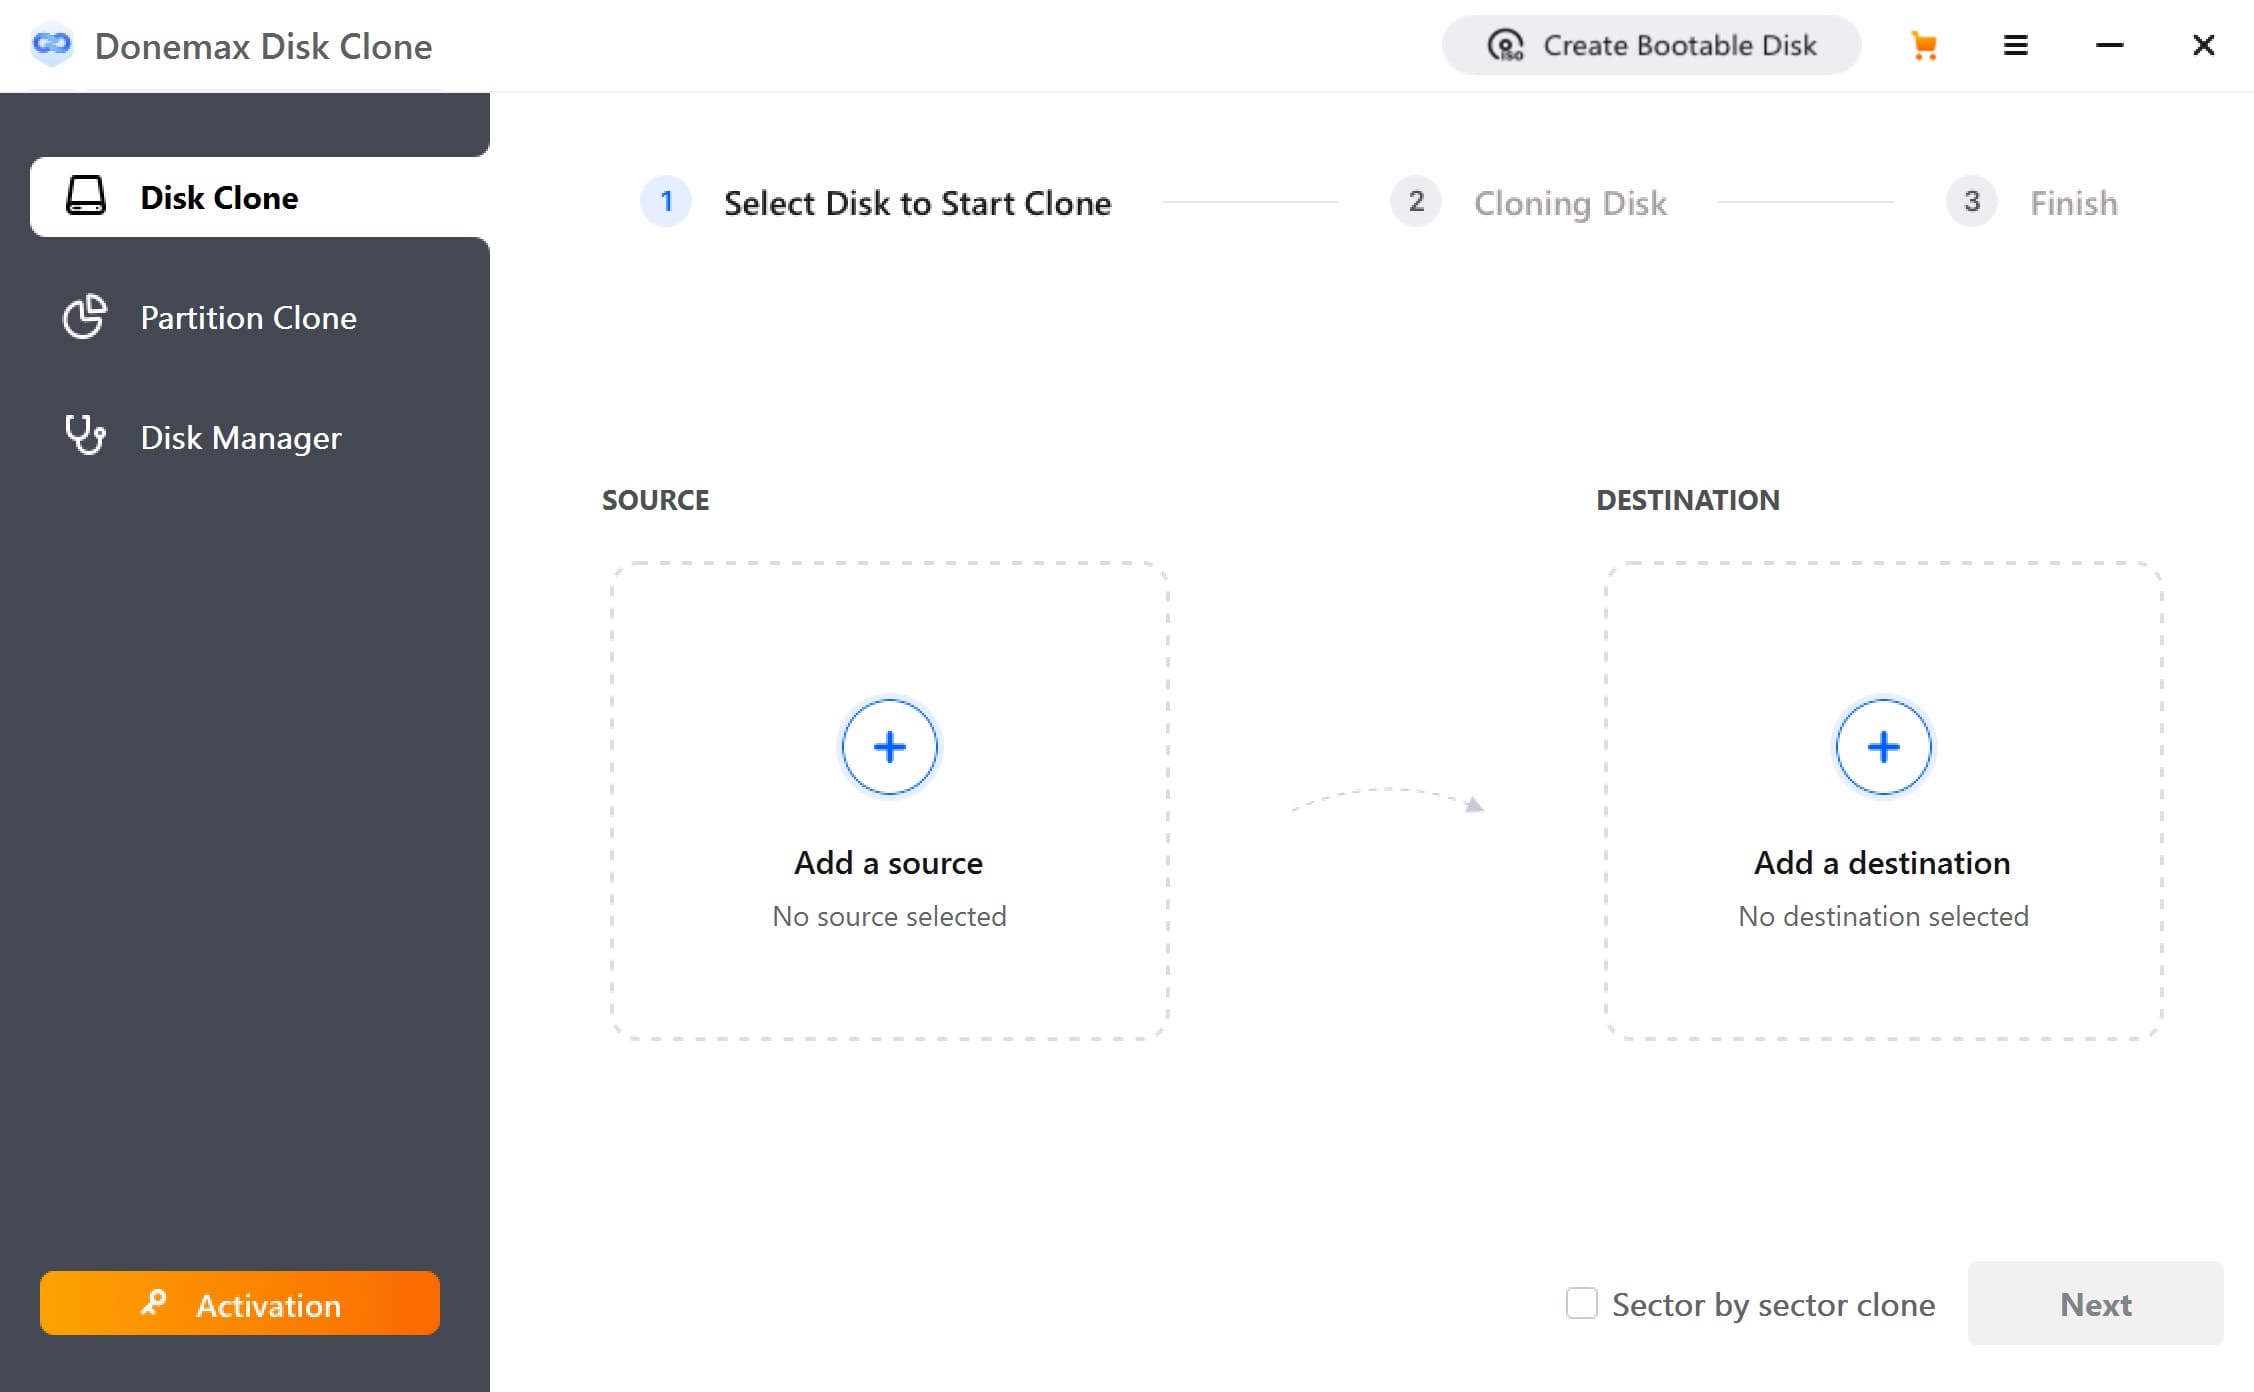This screenshot has width=2254, height=1392.
Task: Click step 1 Select Disk to Start Clone
Action: [x=917, y=203]
